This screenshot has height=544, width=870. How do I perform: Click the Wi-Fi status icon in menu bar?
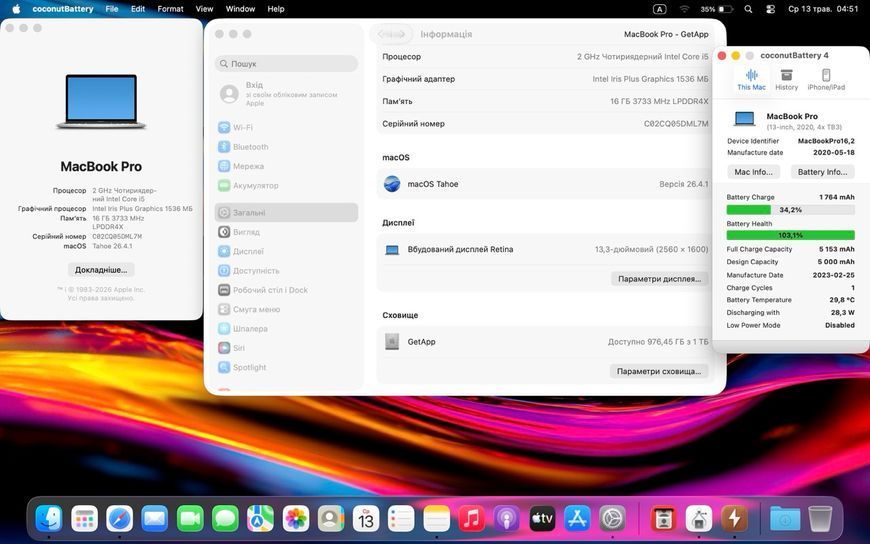click(x=685, y=9)
